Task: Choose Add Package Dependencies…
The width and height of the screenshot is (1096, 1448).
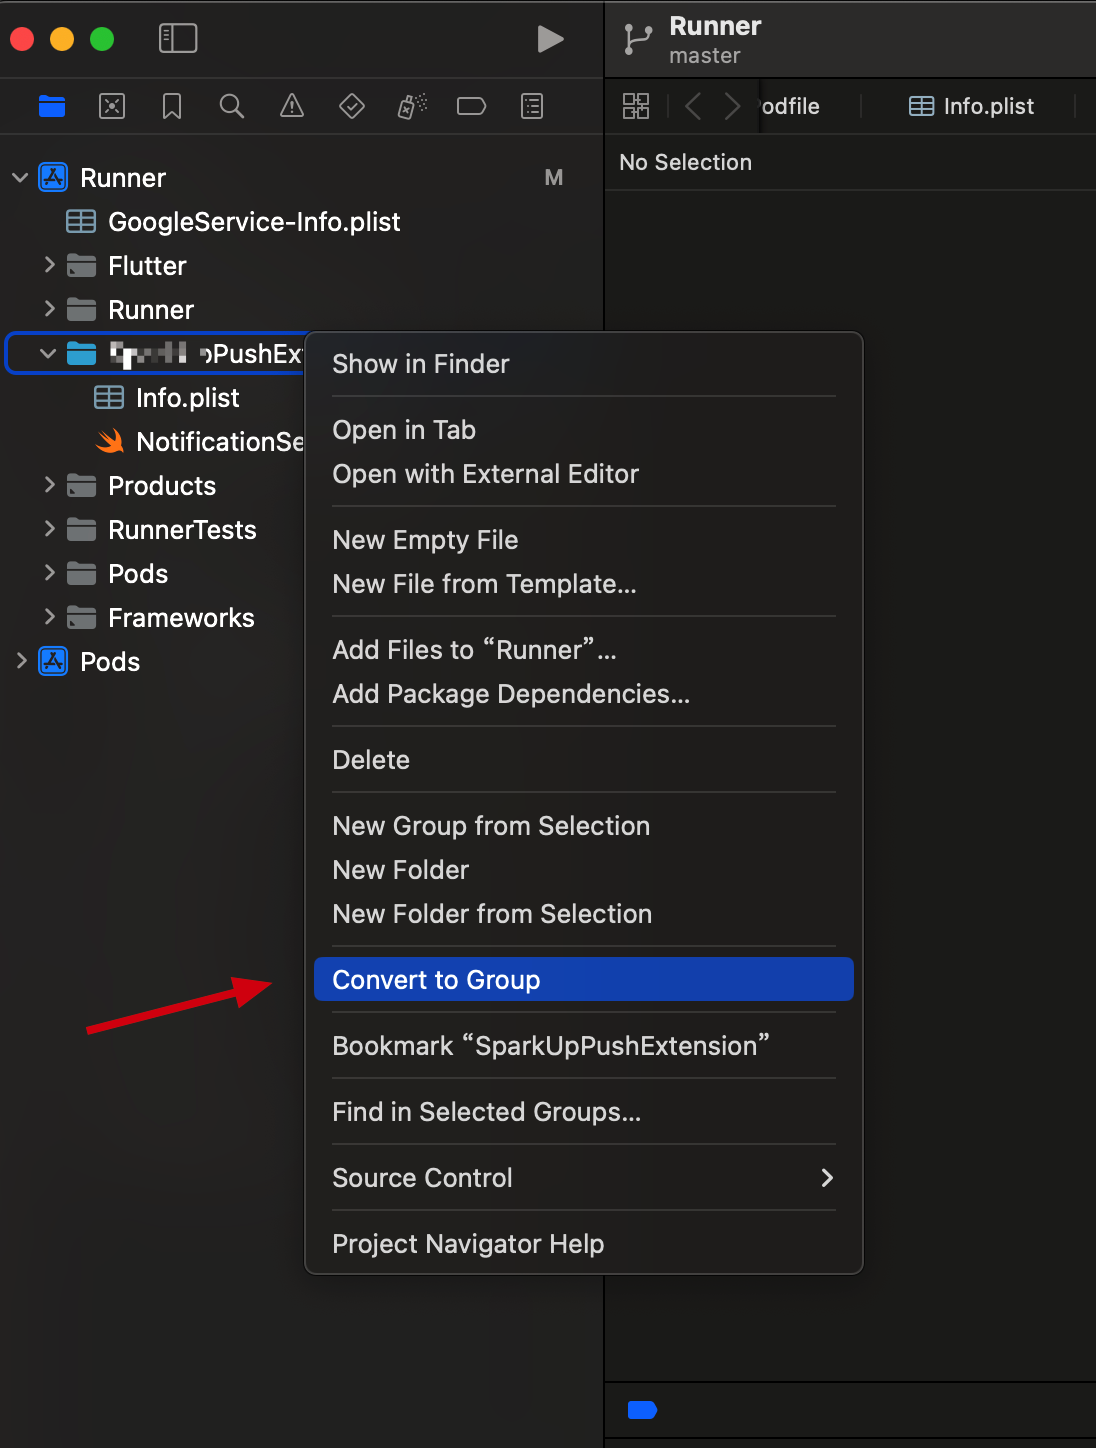Action: (x=584, y=694)
